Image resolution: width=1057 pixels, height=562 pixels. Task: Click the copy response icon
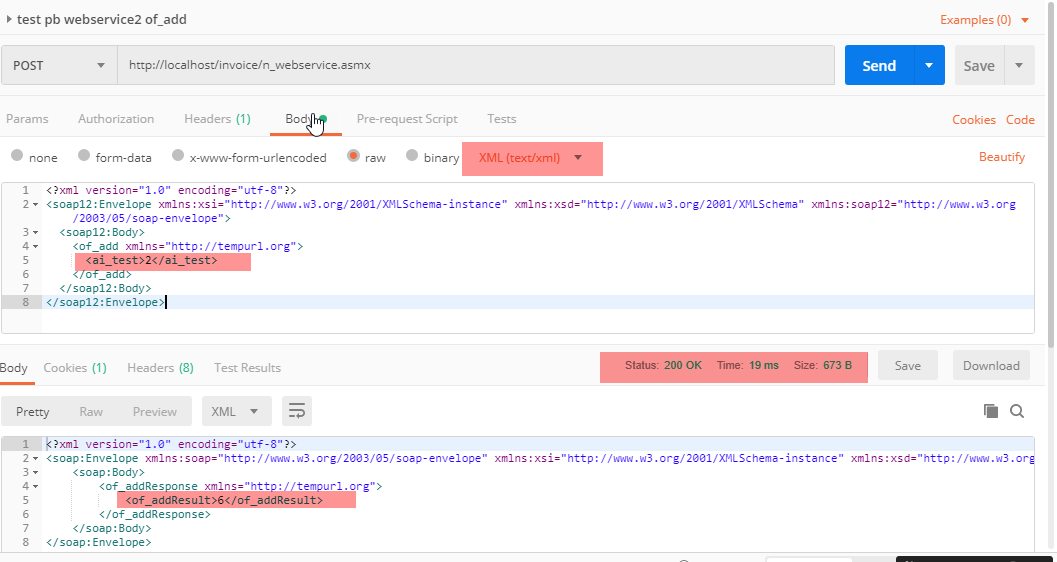pos(991,411)
